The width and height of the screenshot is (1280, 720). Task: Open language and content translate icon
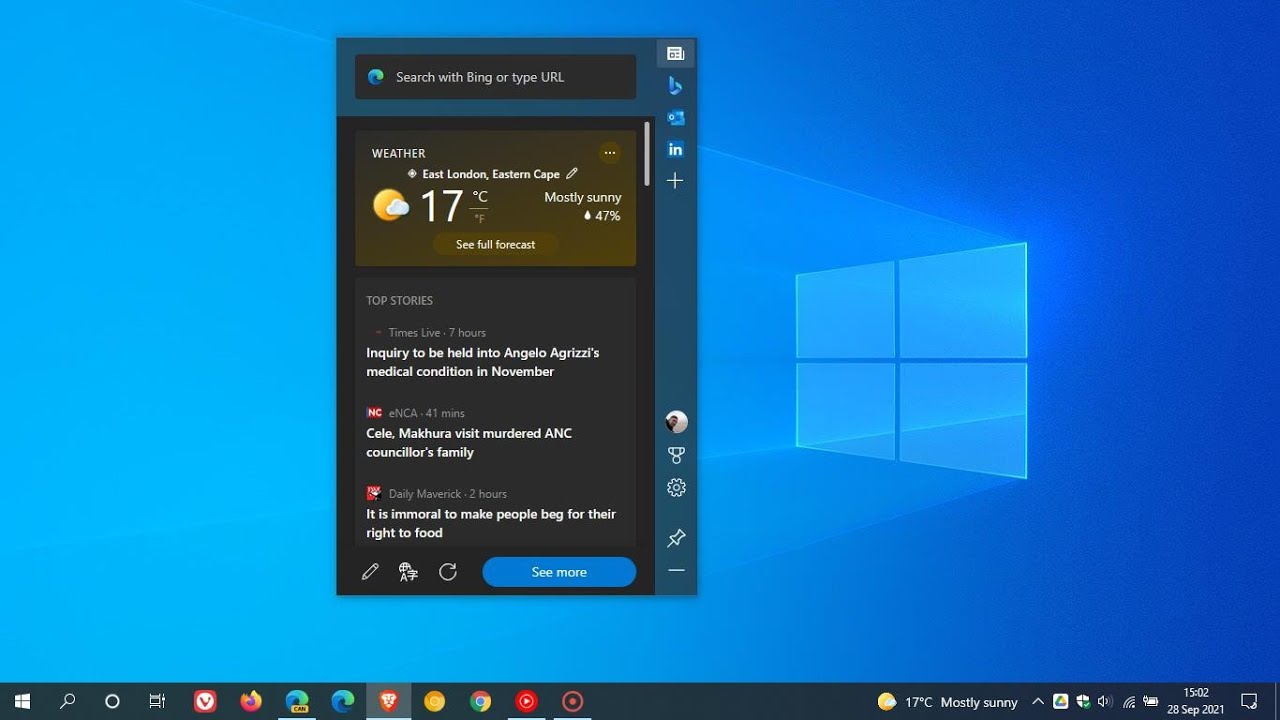(408, 572)
